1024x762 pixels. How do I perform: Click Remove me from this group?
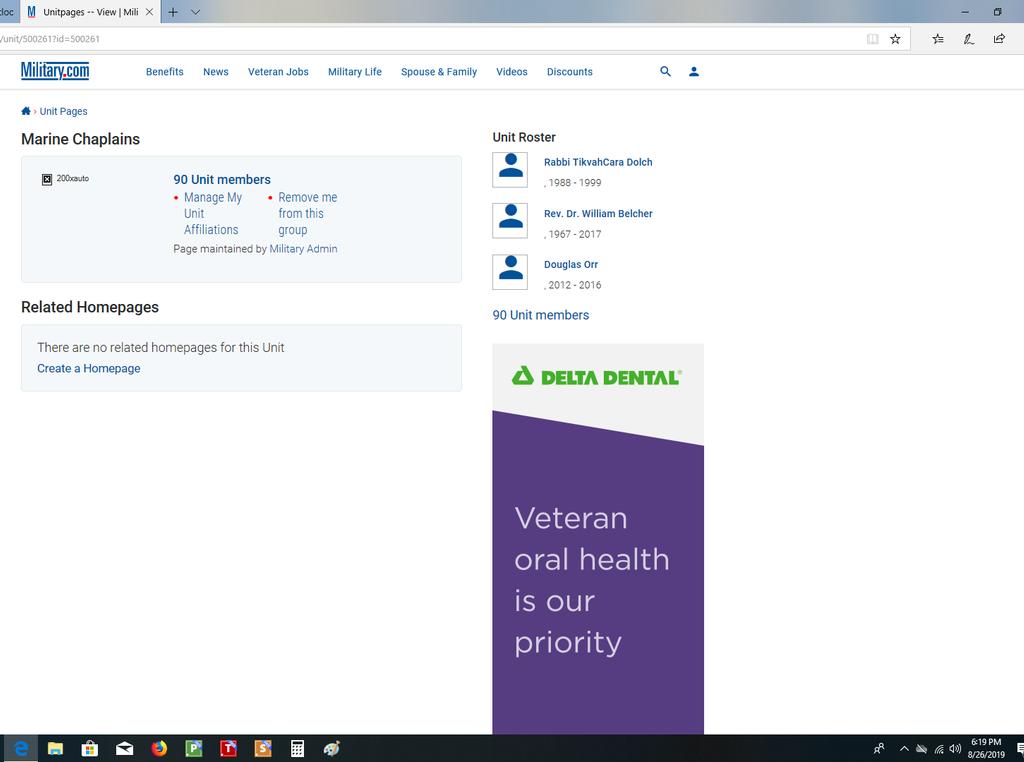coord(307,213)
